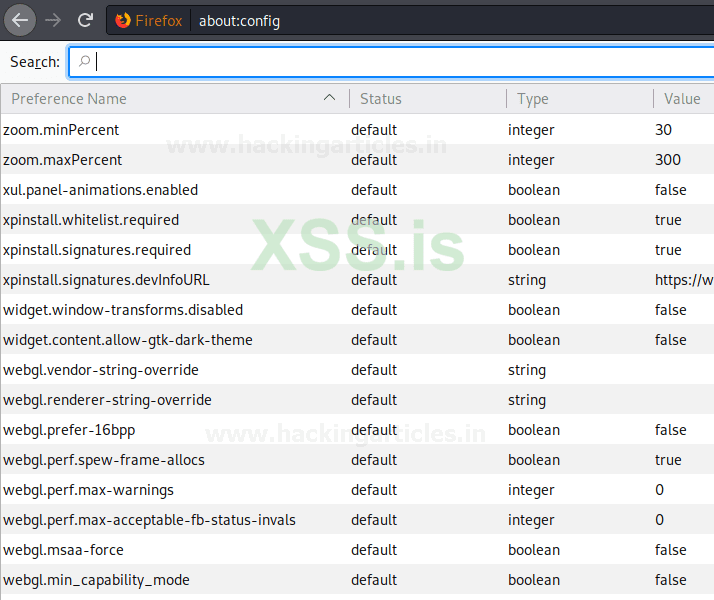Click 0 value of webgl.perf.max-acceptable-fb-status-invals

[x=659, y=520]
